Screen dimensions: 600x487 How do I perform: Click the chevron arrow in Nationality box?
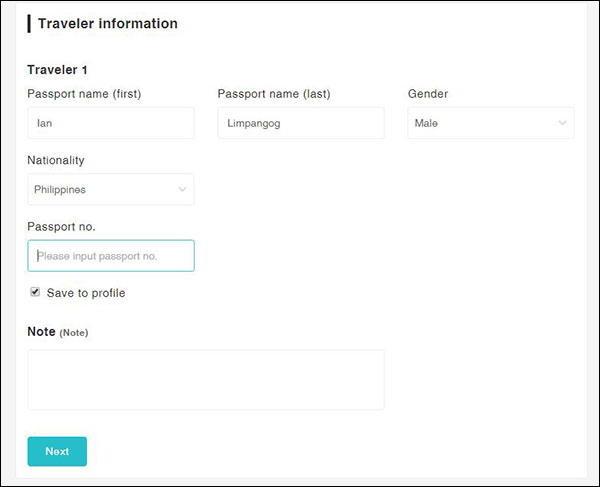[182, 189]
